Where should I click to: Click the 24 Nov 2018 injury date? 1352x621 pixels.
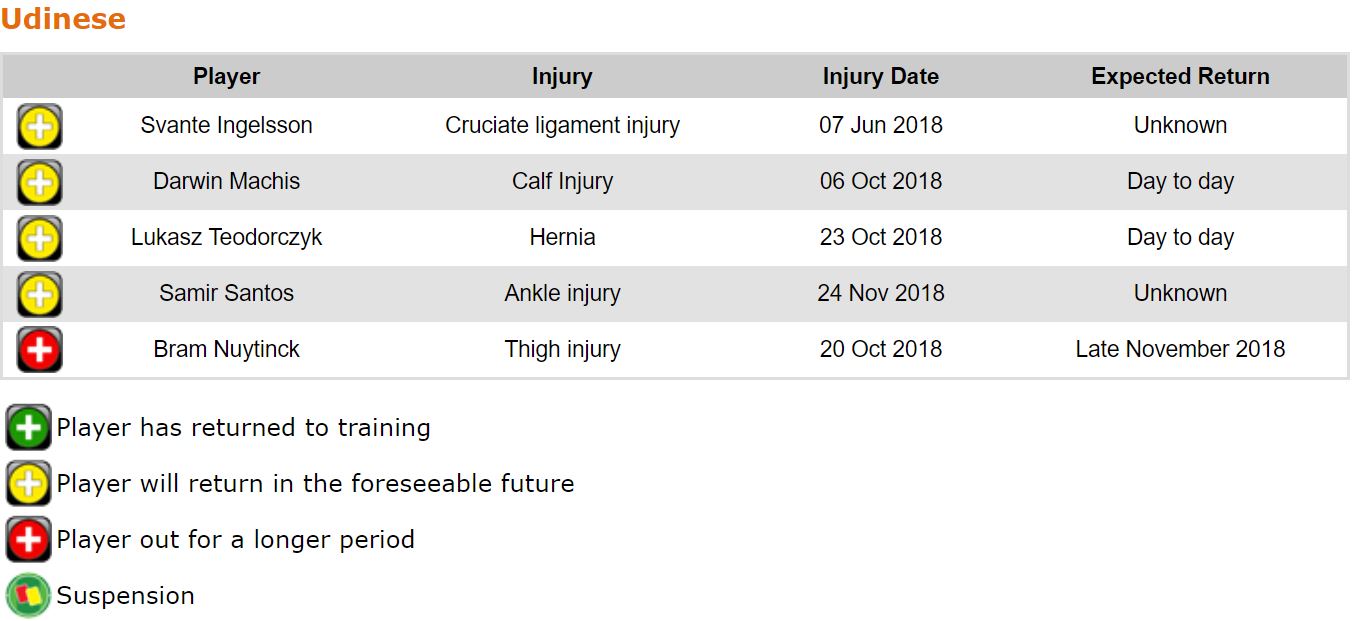pyautogui.click(x=880, y=294)
